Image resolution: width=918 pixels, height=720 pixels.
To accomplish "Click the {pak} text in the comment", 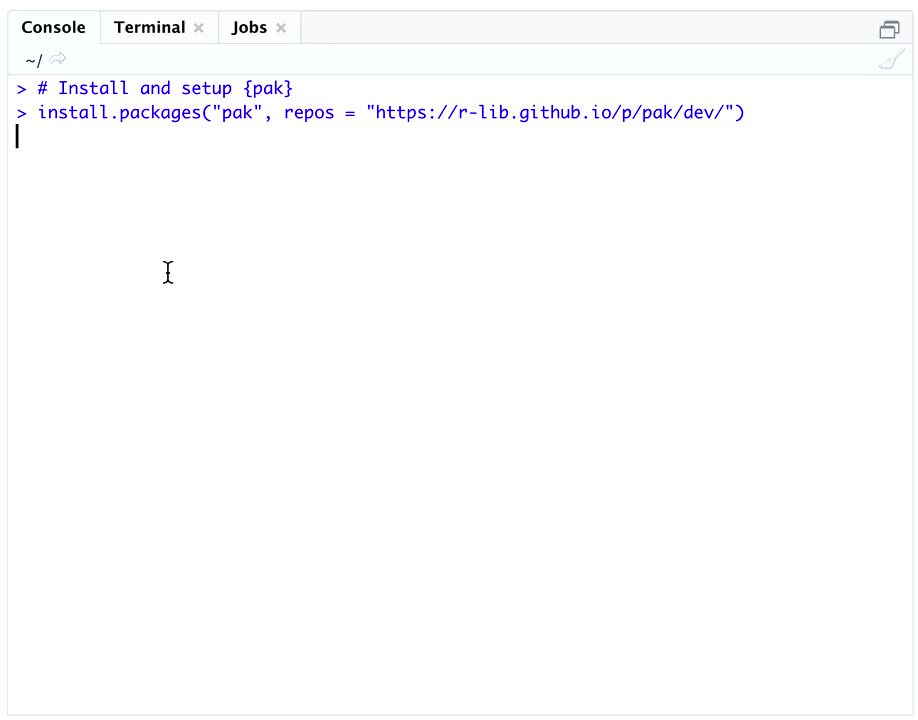I will tap(268, 88).
